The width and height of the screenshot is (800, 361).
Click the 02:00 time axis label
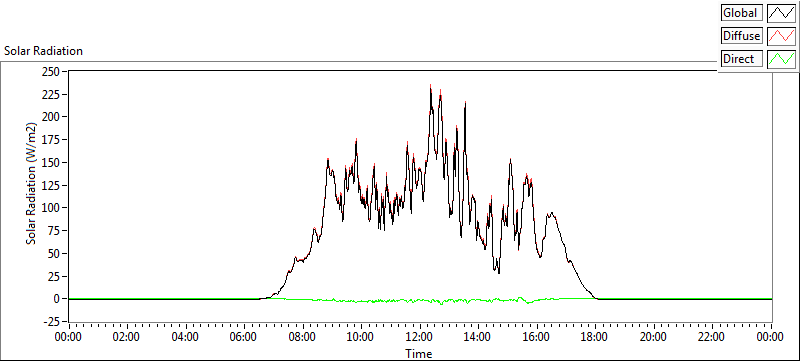pyautogui.click(x=127, y=337)
